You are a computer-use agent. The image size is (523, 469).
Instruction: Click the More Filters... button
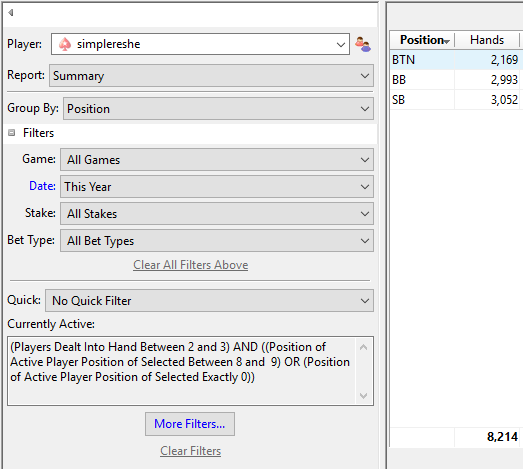pos(190,424)
